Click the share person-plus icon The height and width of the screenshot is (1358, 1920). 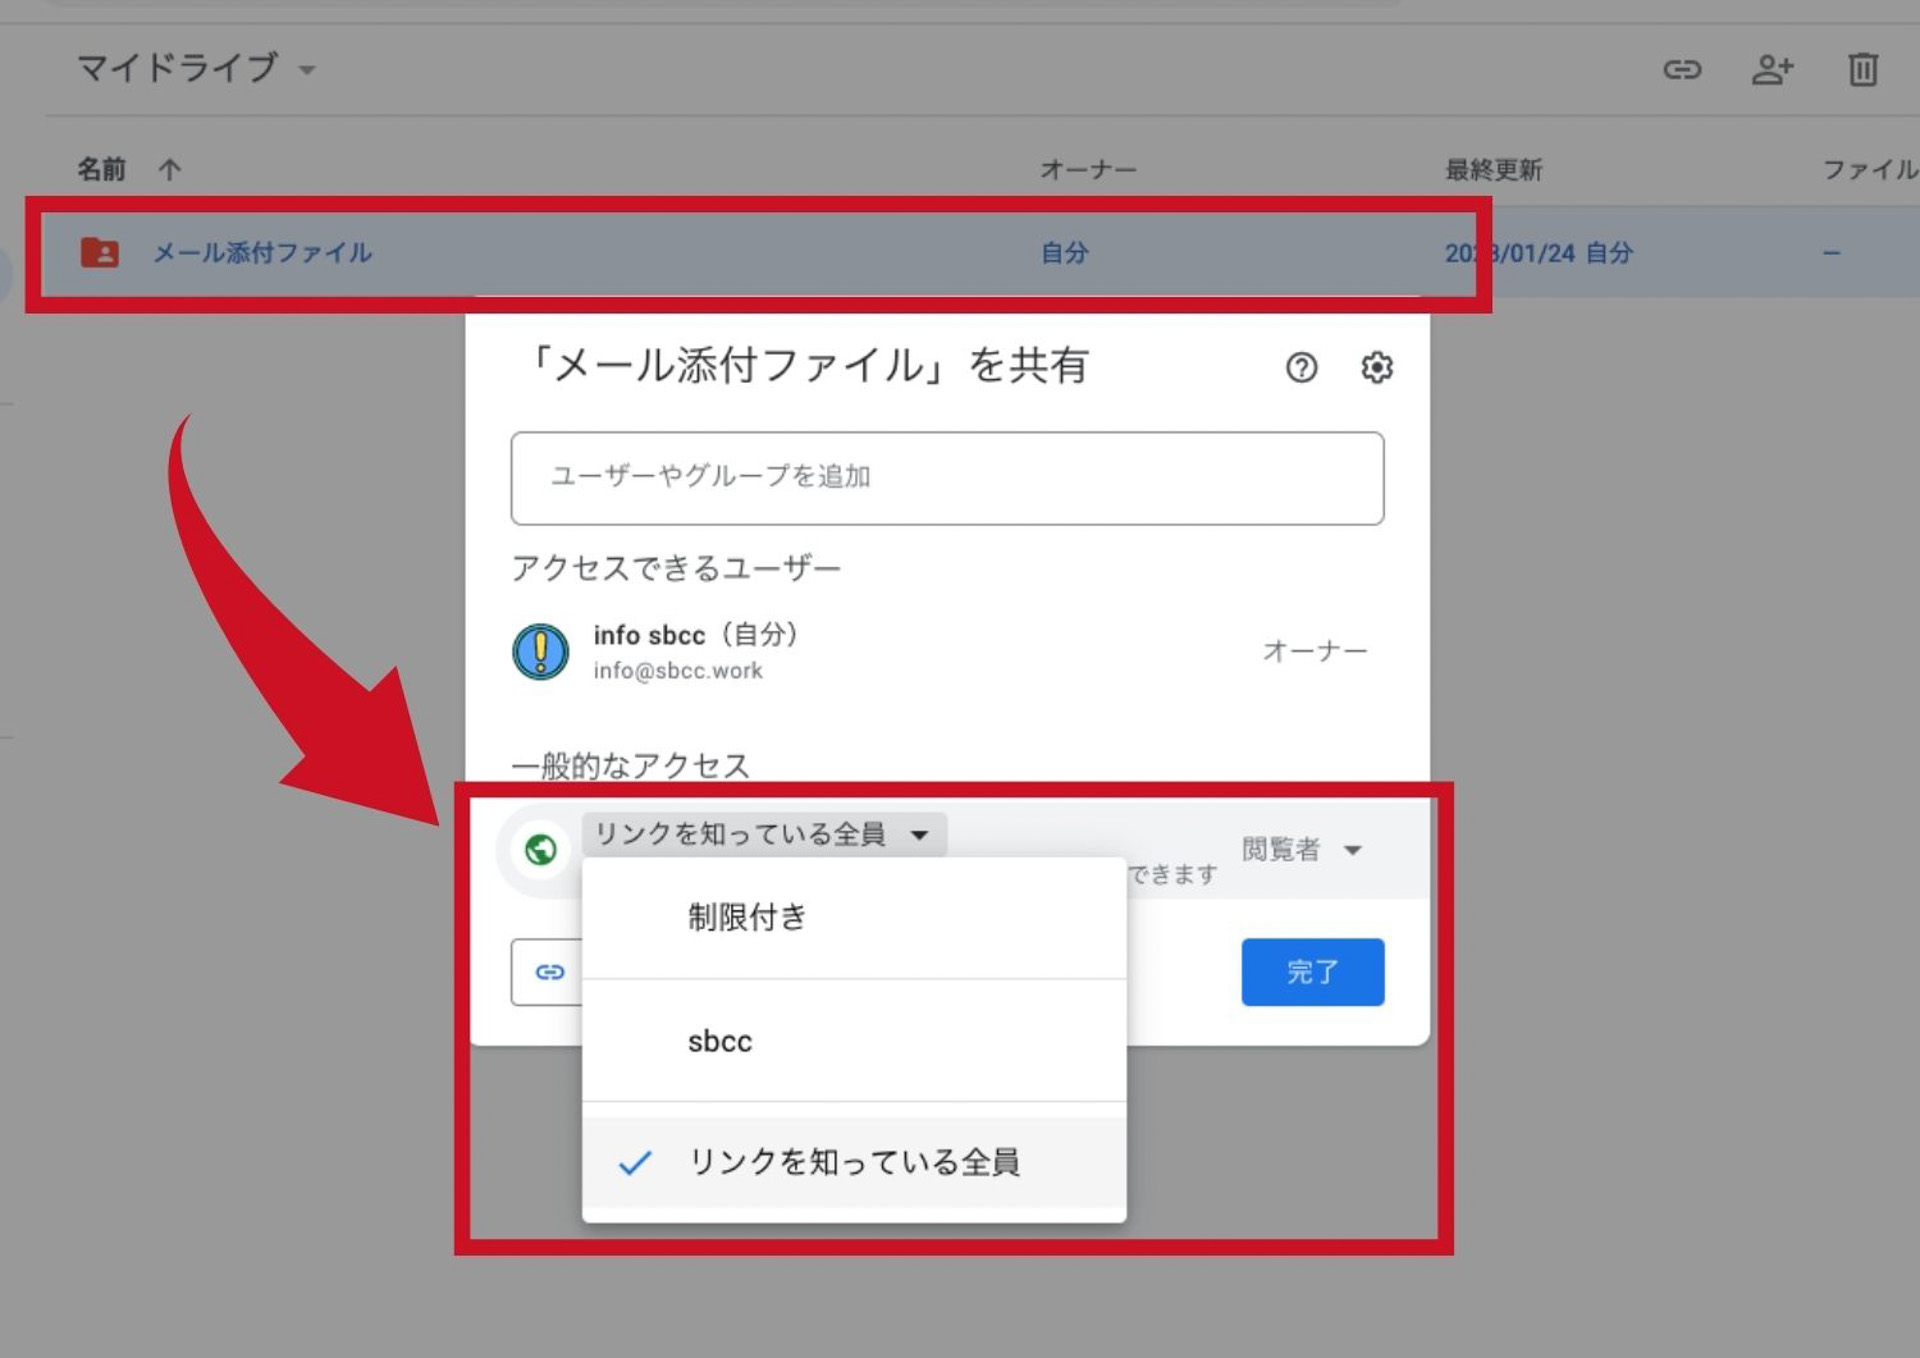pyautogui.click(x=1771, y=70)
